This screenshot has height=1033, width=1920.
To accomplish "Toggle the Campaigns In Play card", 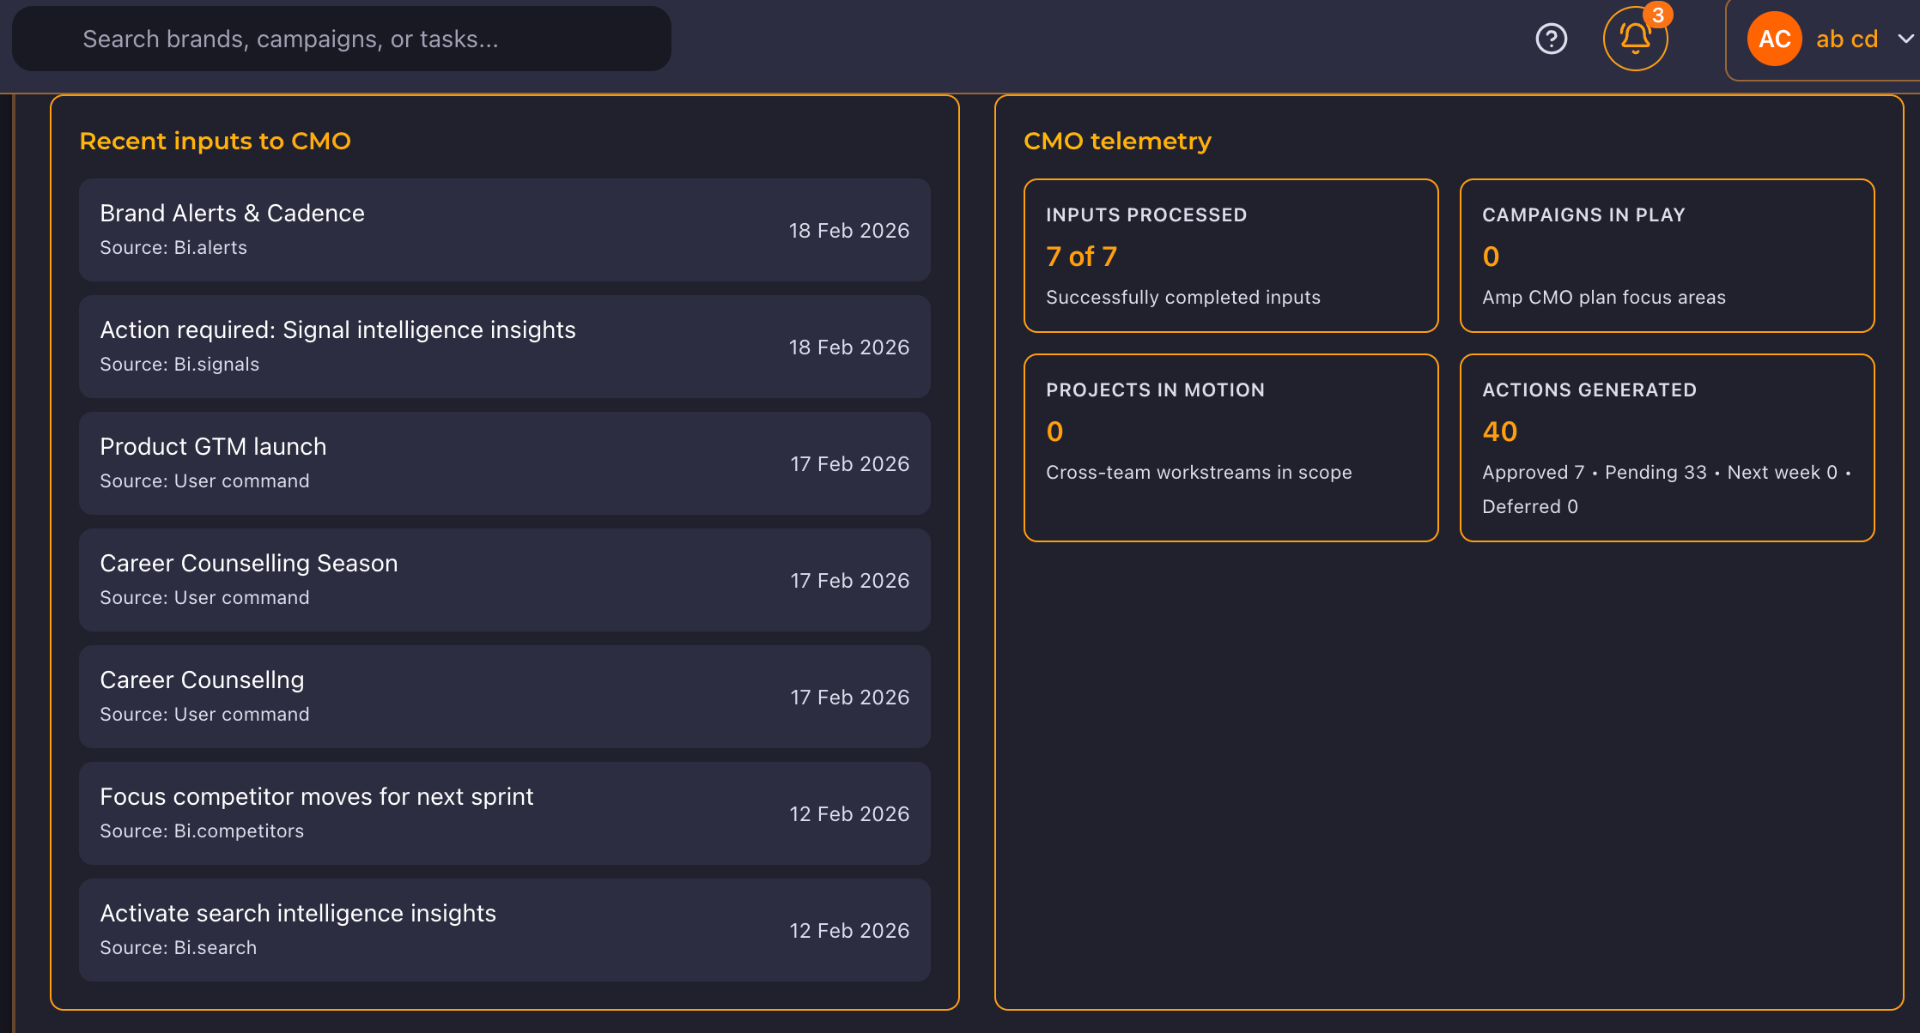I will pyautogui.click(x=1667, y=255).
